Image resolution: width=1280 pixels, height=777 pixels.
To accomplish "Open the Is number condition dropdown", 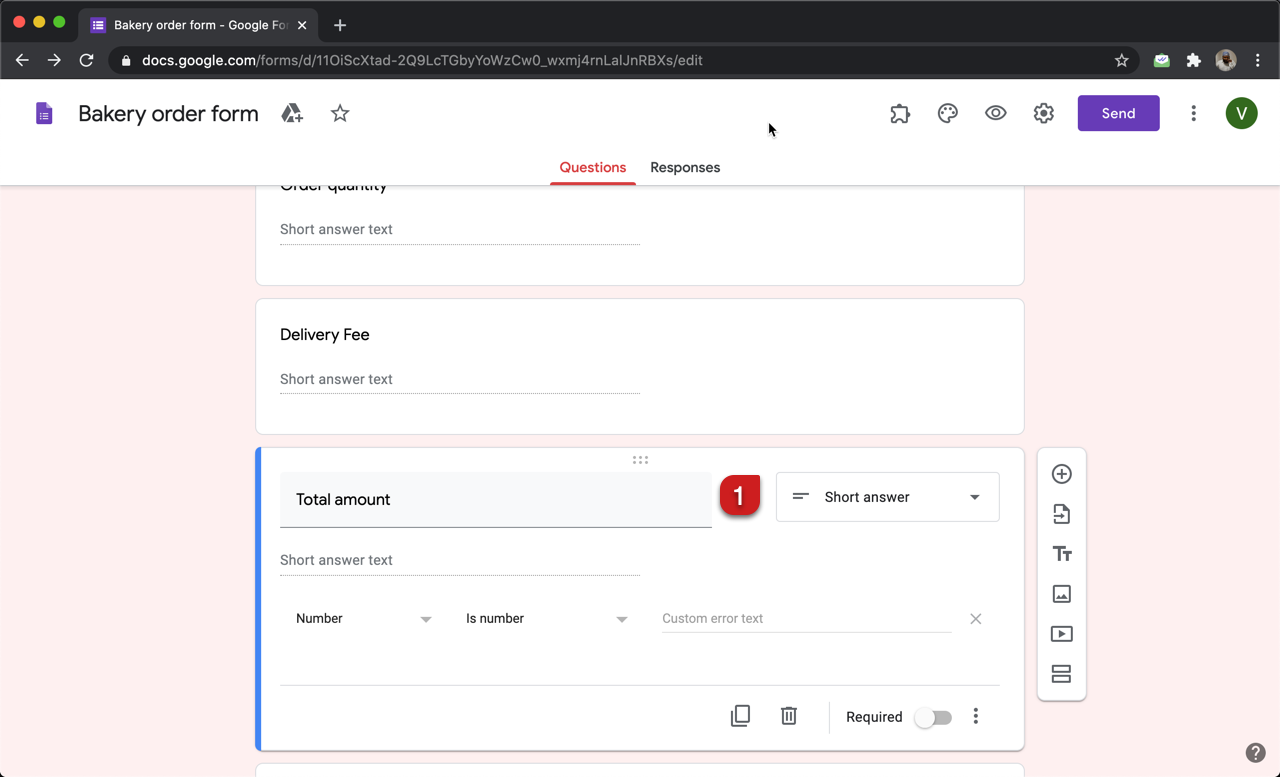I will click(x=547, y=618).
